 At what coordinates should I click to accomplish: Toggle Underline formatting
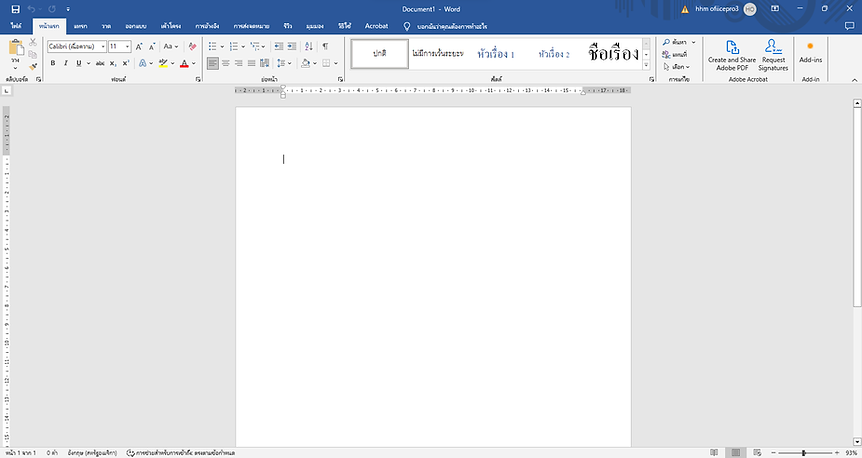point(79,63)
